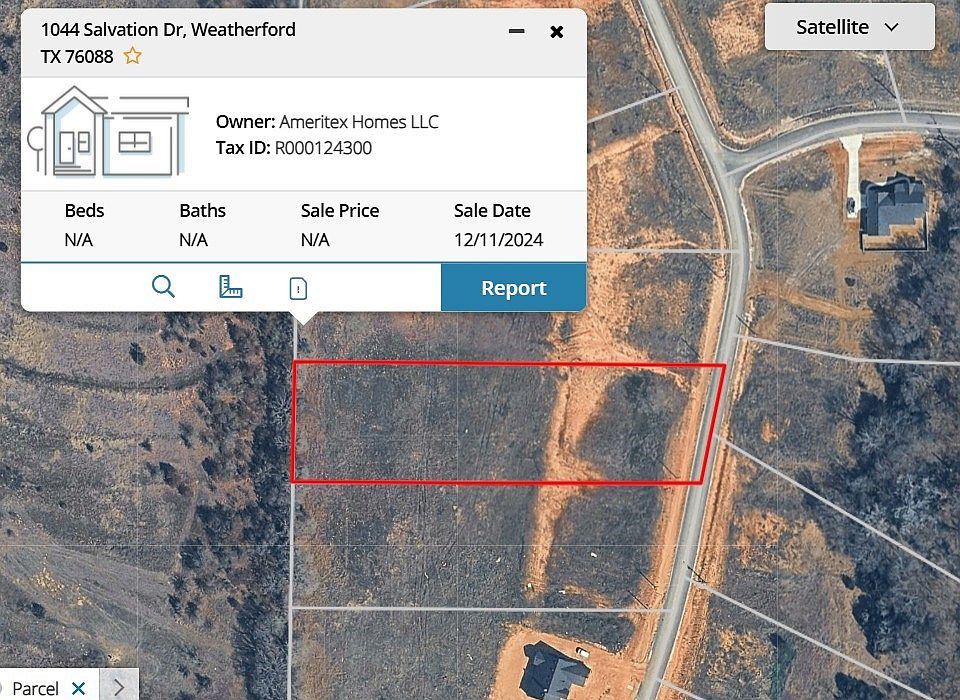Click the 1044 Salvation Dr address title
The image size is (960, 700).
(x=168, y=43)
